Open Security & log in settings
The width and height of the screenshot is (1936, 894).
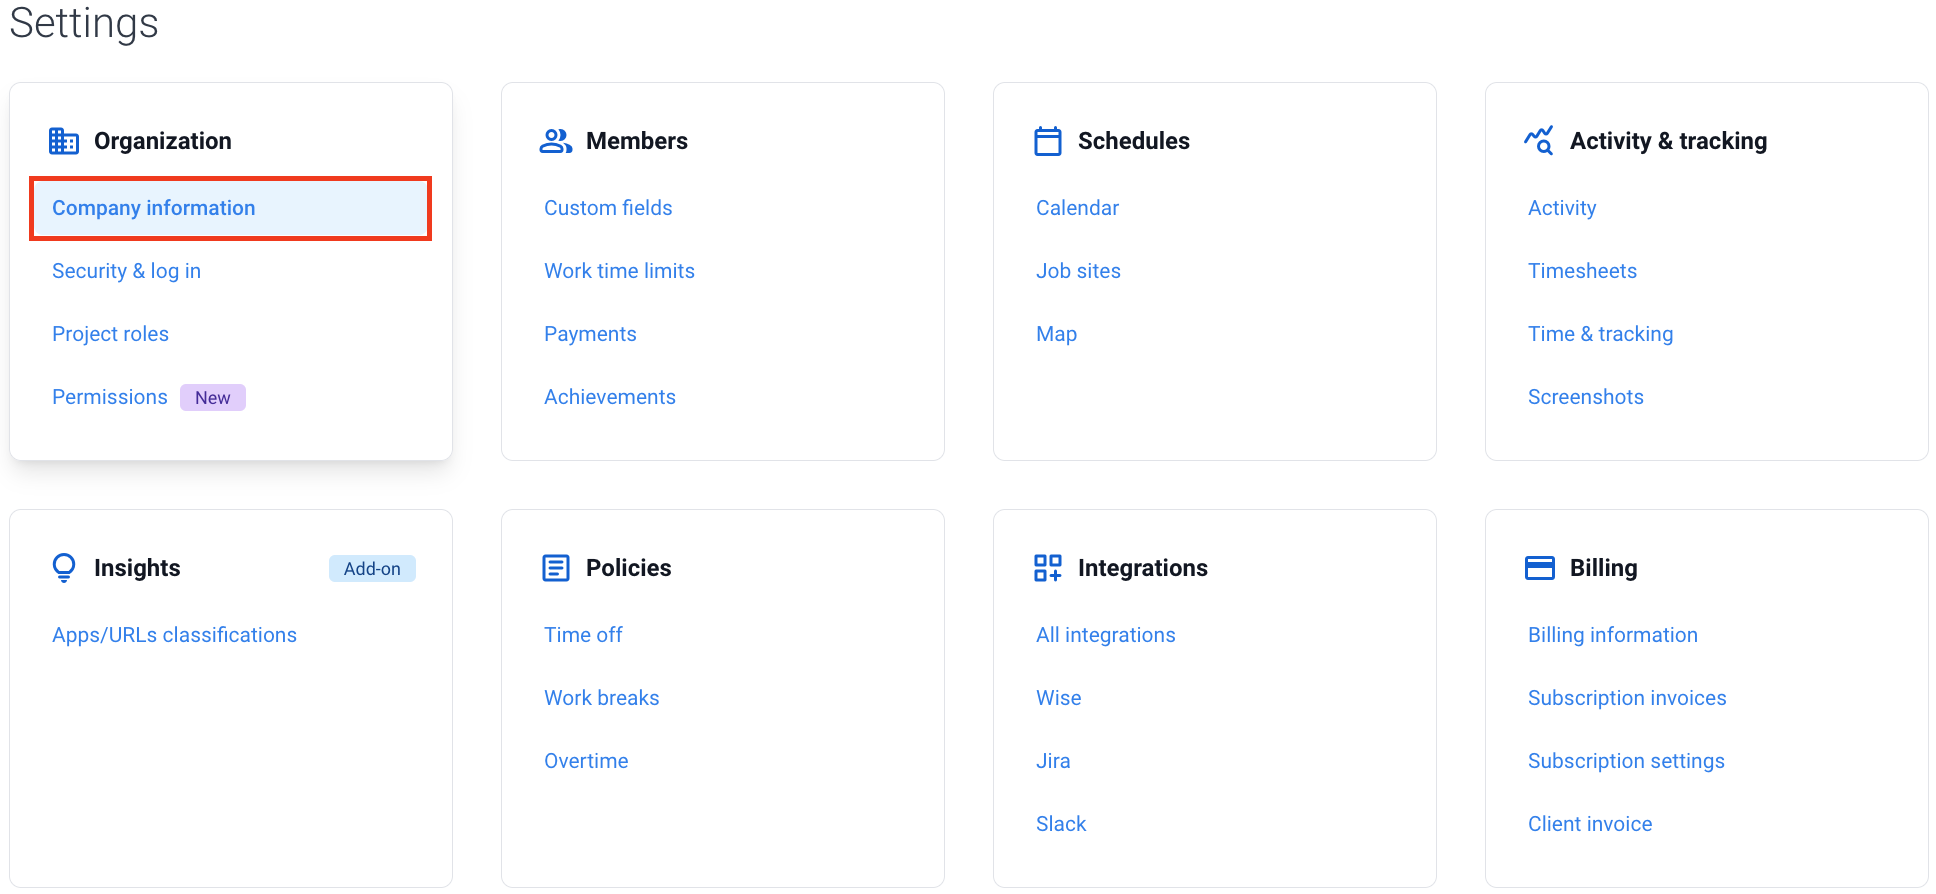[127, 271]
